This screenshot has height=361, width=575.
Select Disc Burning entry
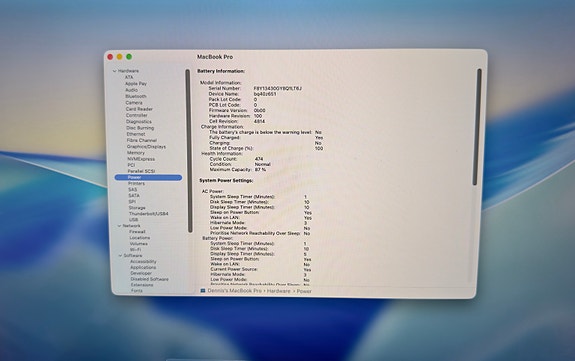point(140,128)
